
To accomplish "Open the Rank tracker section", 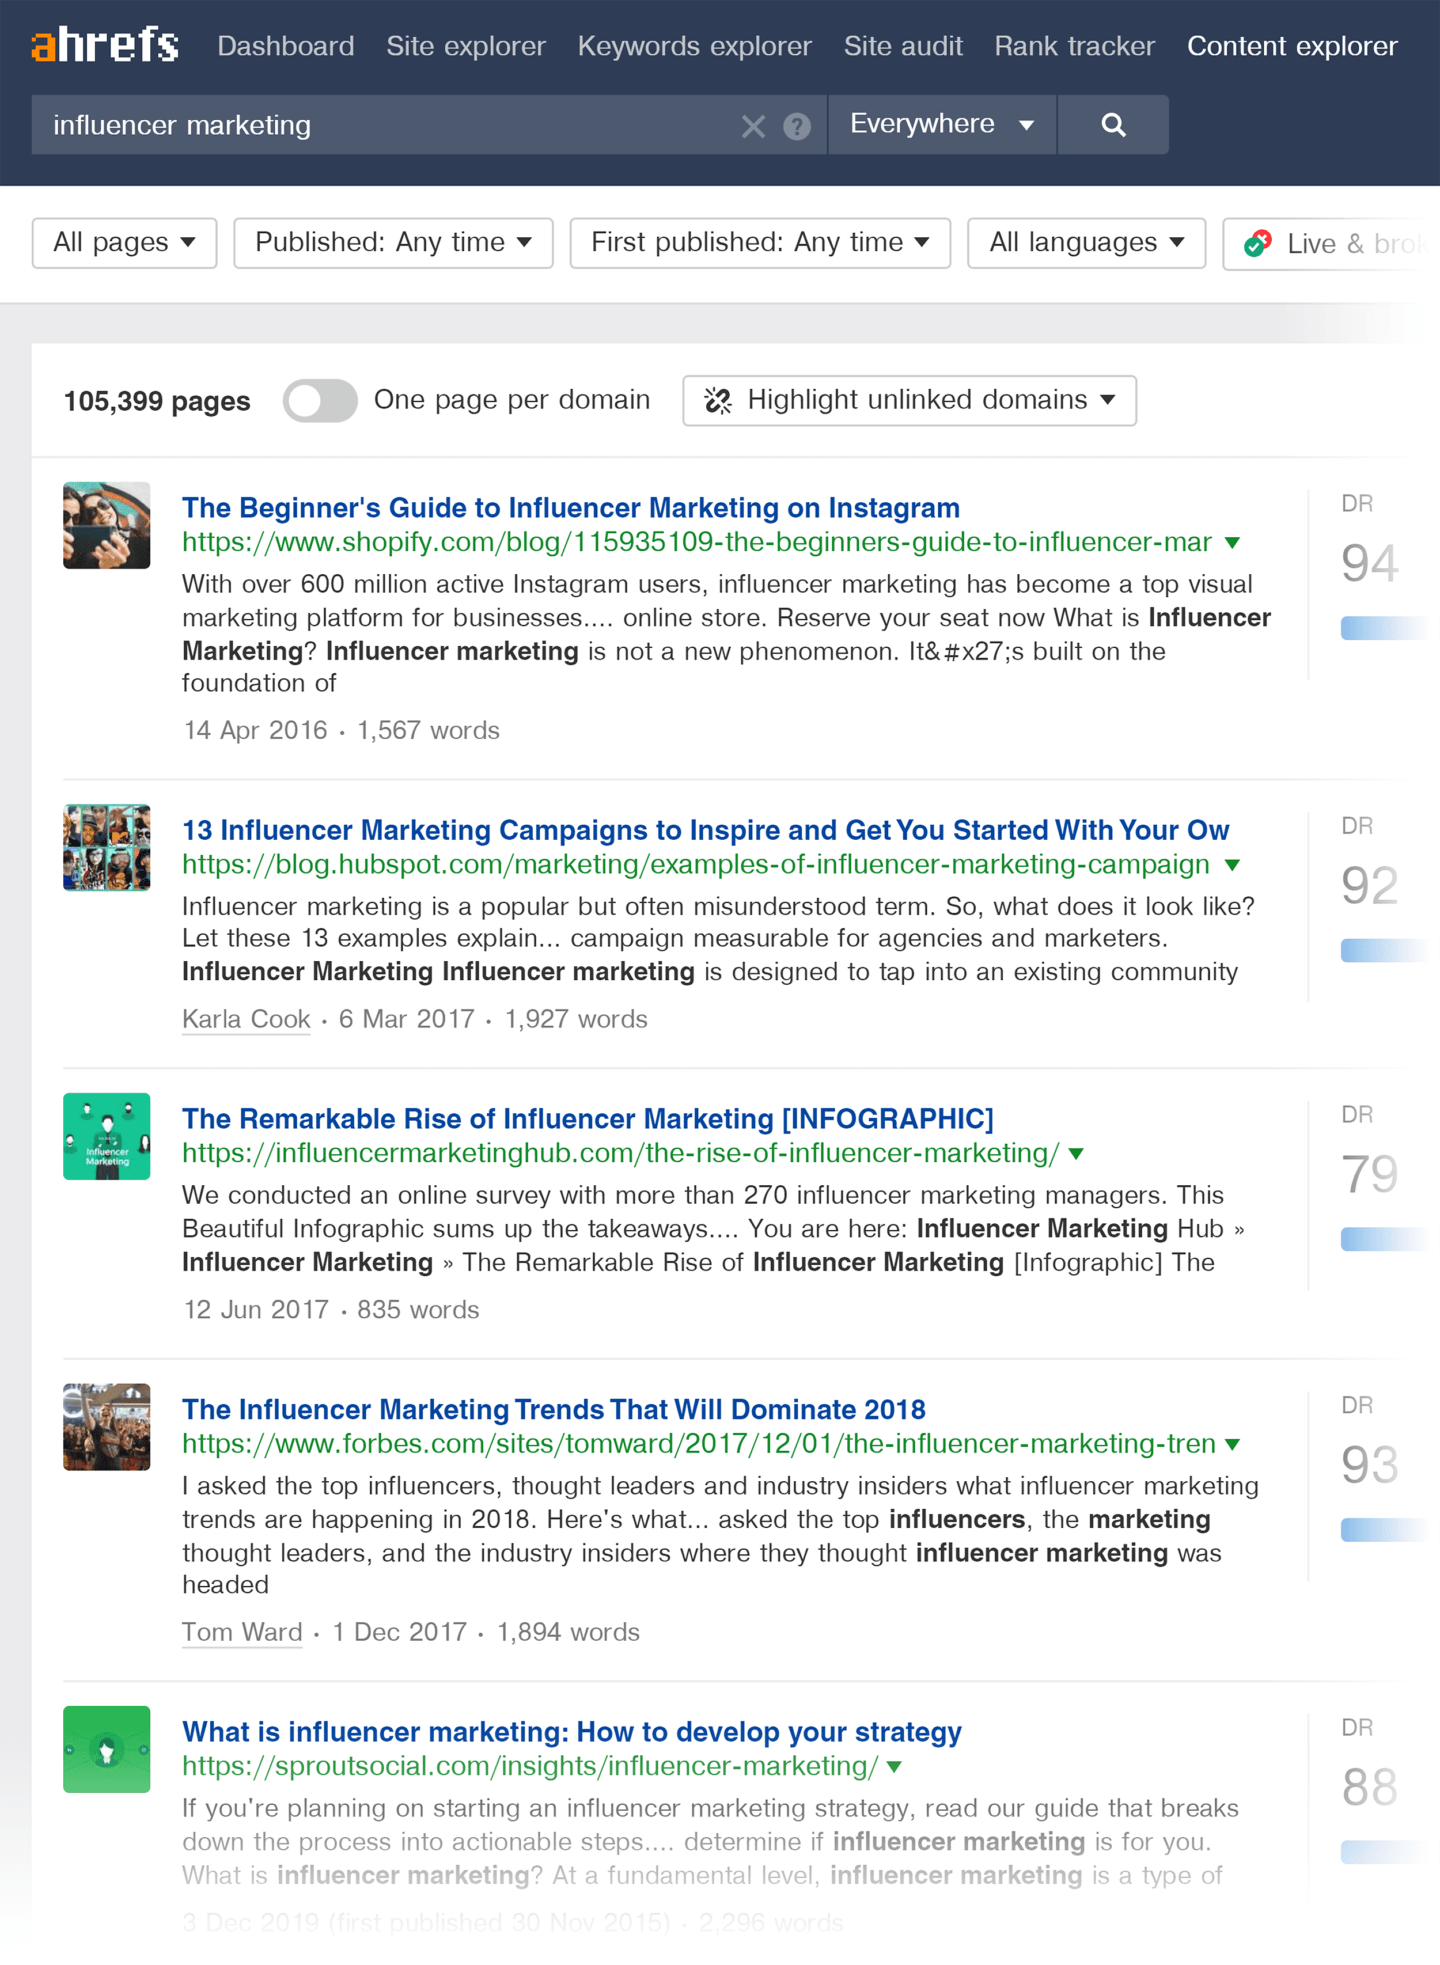I will [x=1074, y=46].
